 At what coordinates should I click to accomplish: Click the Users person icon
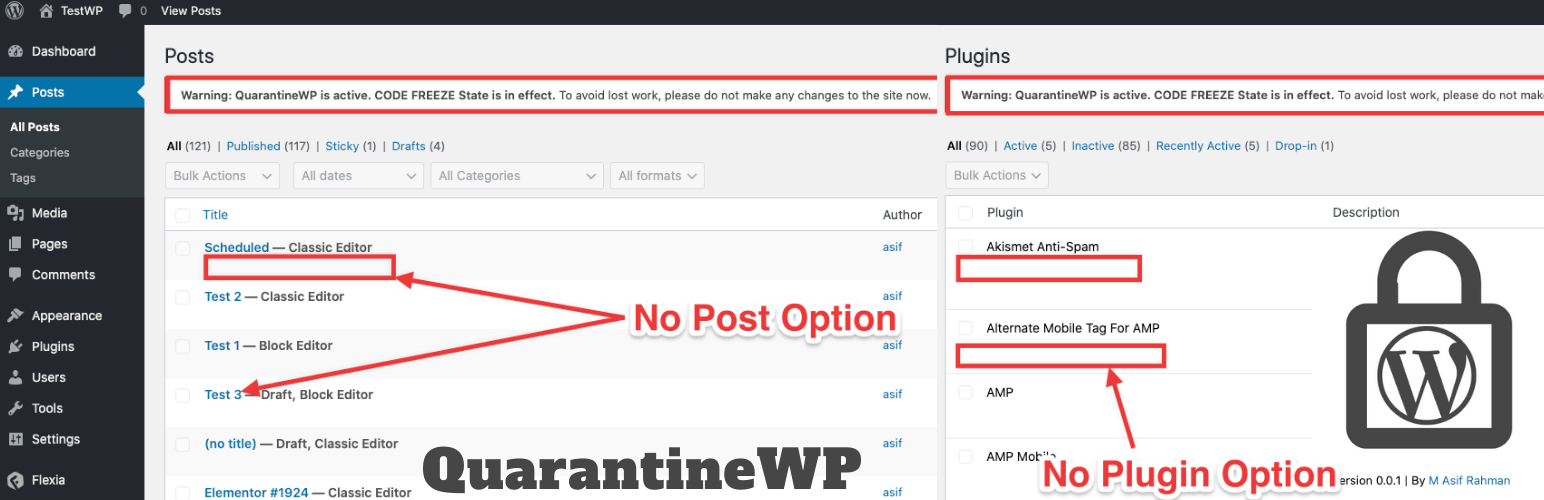click(x=15, y=378)
